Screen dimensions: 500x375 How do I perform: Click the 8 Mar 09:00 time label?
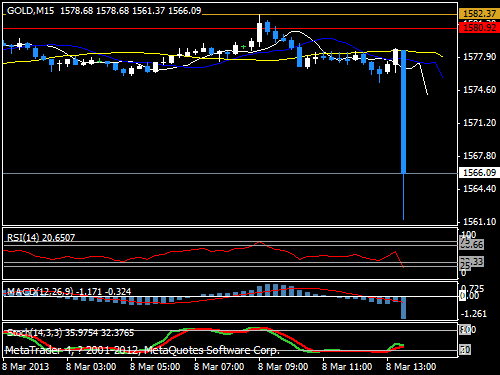283,367
